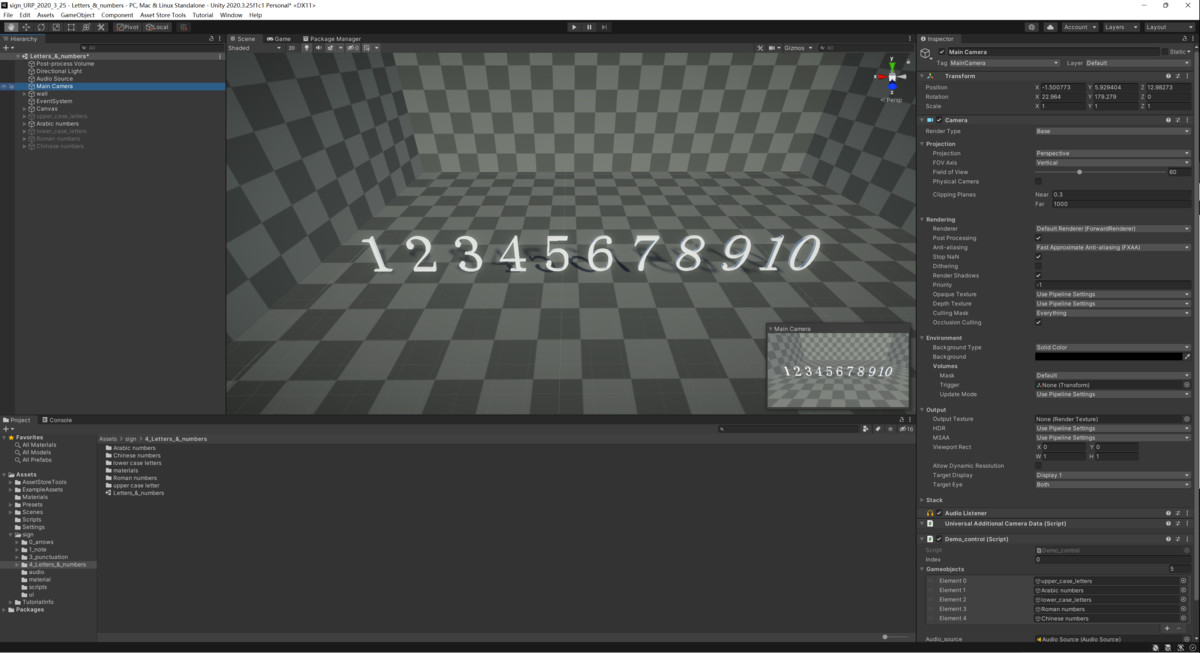1200x653 pixels.
Task: Open the GameObject menu
Action: click(x=77, y=15)
